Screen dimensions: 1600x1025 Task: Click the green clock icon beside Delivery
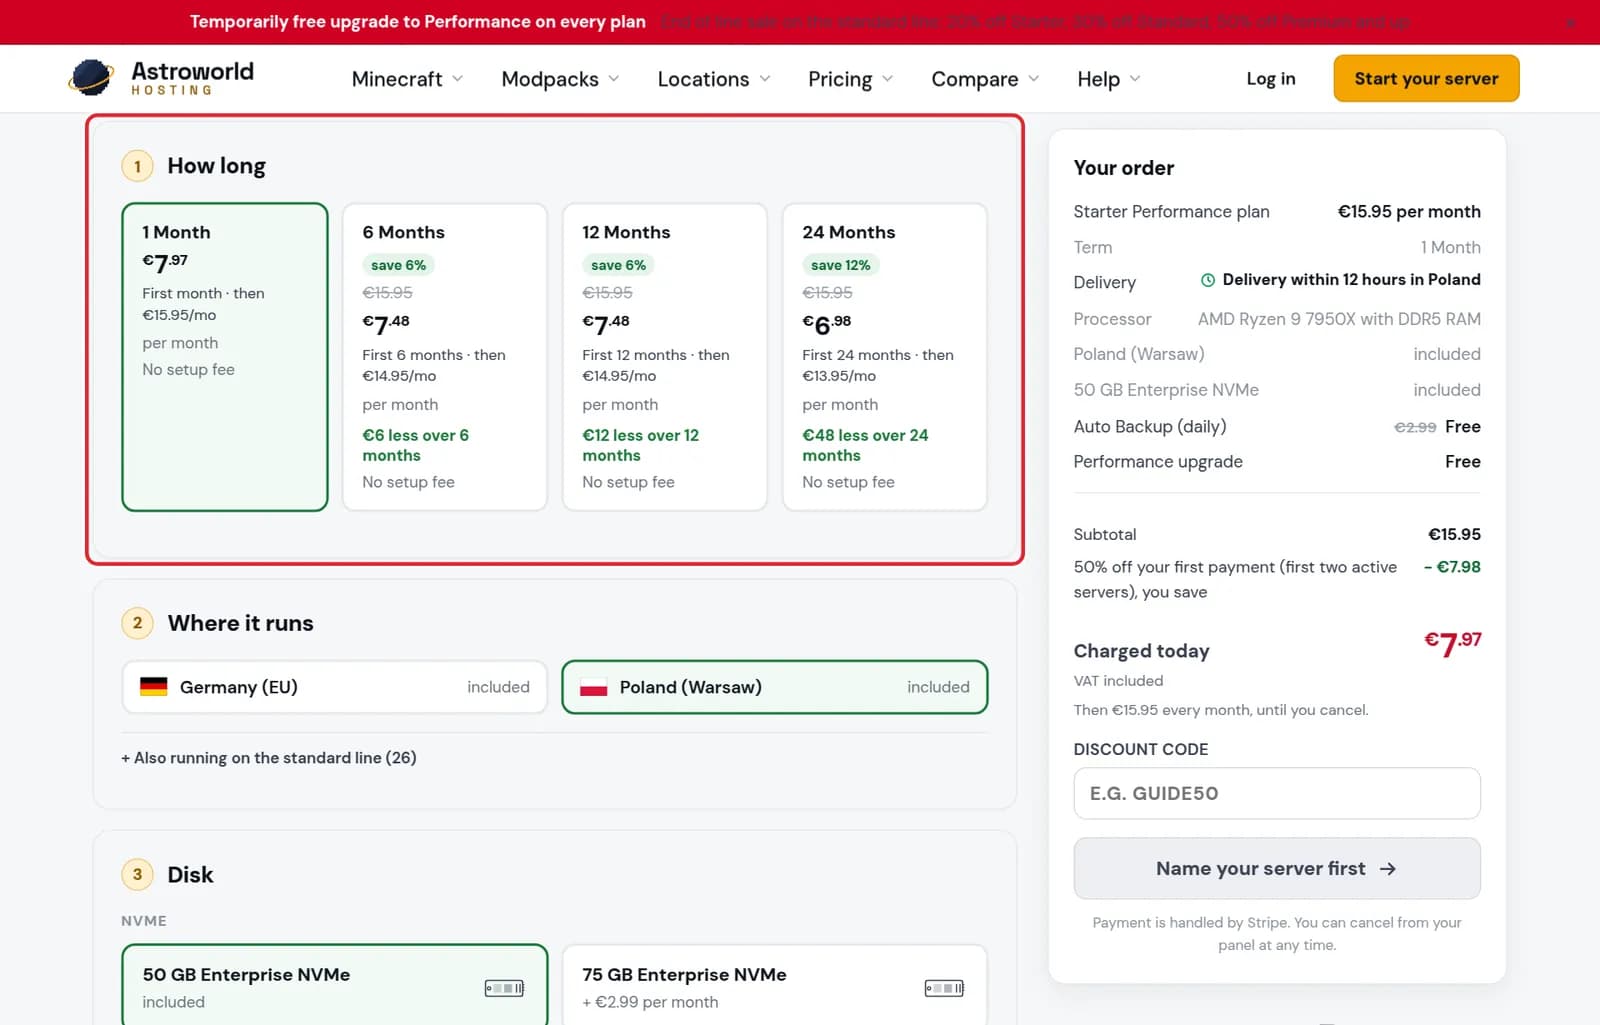coord(1207,280)
